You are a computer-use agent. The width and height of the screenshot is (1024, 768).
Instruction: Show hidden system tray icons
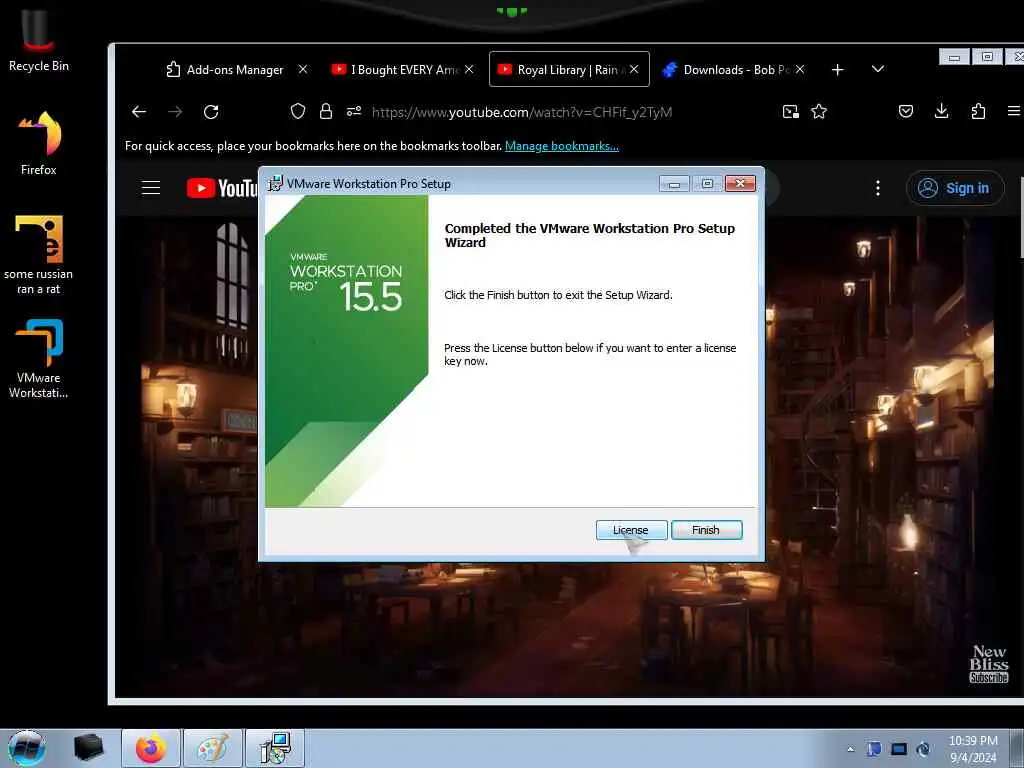tap(850, 750)
